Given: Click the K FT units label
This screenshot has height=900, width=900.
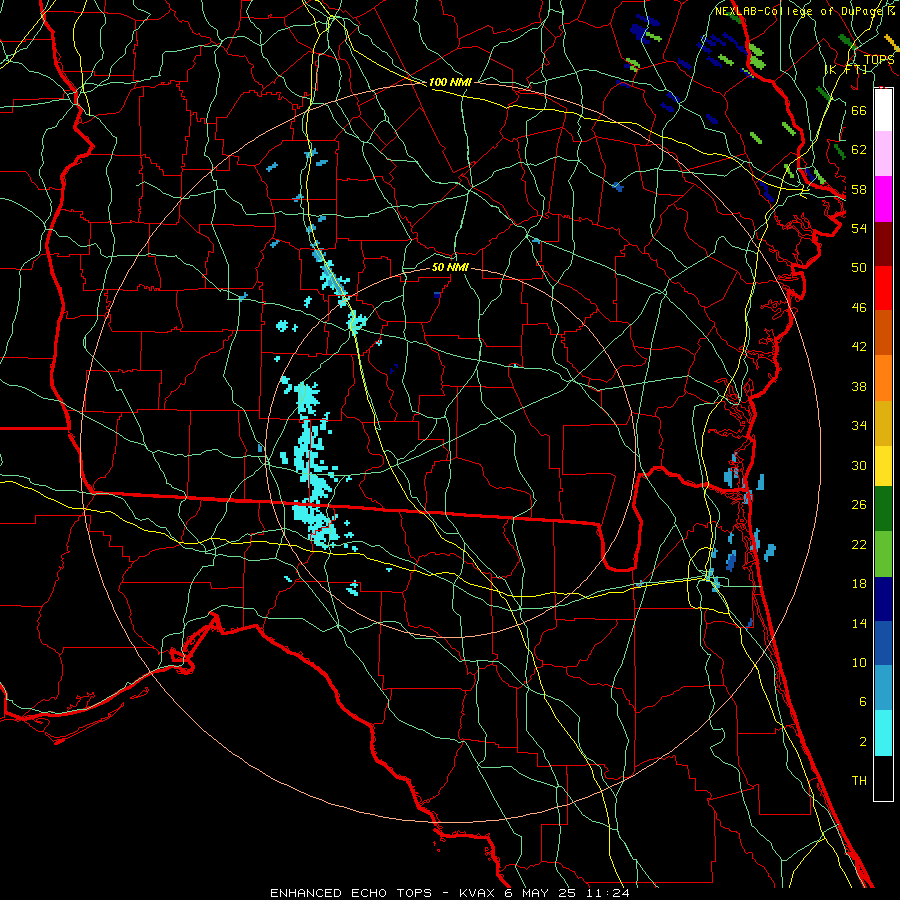Looking at the screenshot, I should pyautogui.click(x=847, y=70).
